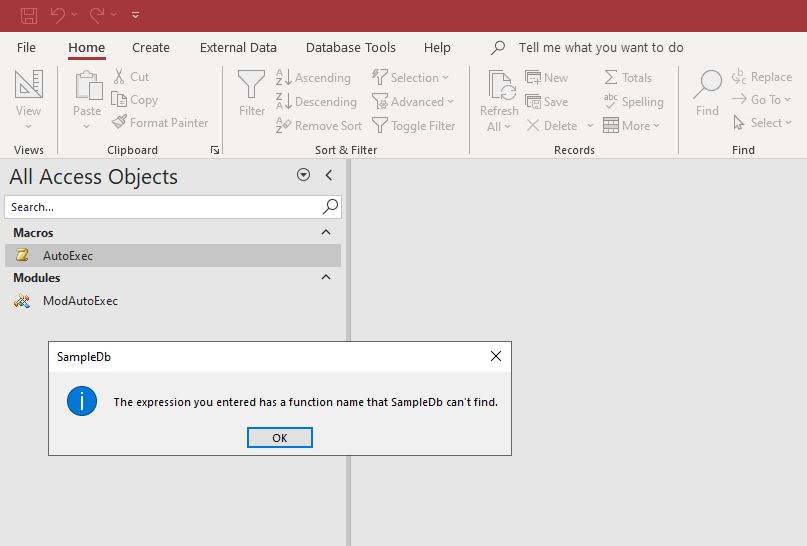Image resolution: width=807 pixels, height=546 pixels.
Task: Sort Descending Z to A
Action: pyautogui.click(x=316, y=101)
